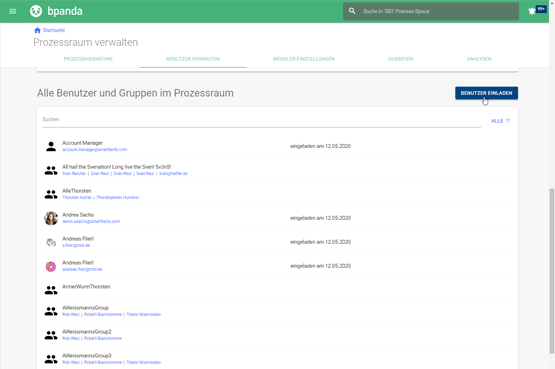Click the Account Manager person icon

point(51,146)
